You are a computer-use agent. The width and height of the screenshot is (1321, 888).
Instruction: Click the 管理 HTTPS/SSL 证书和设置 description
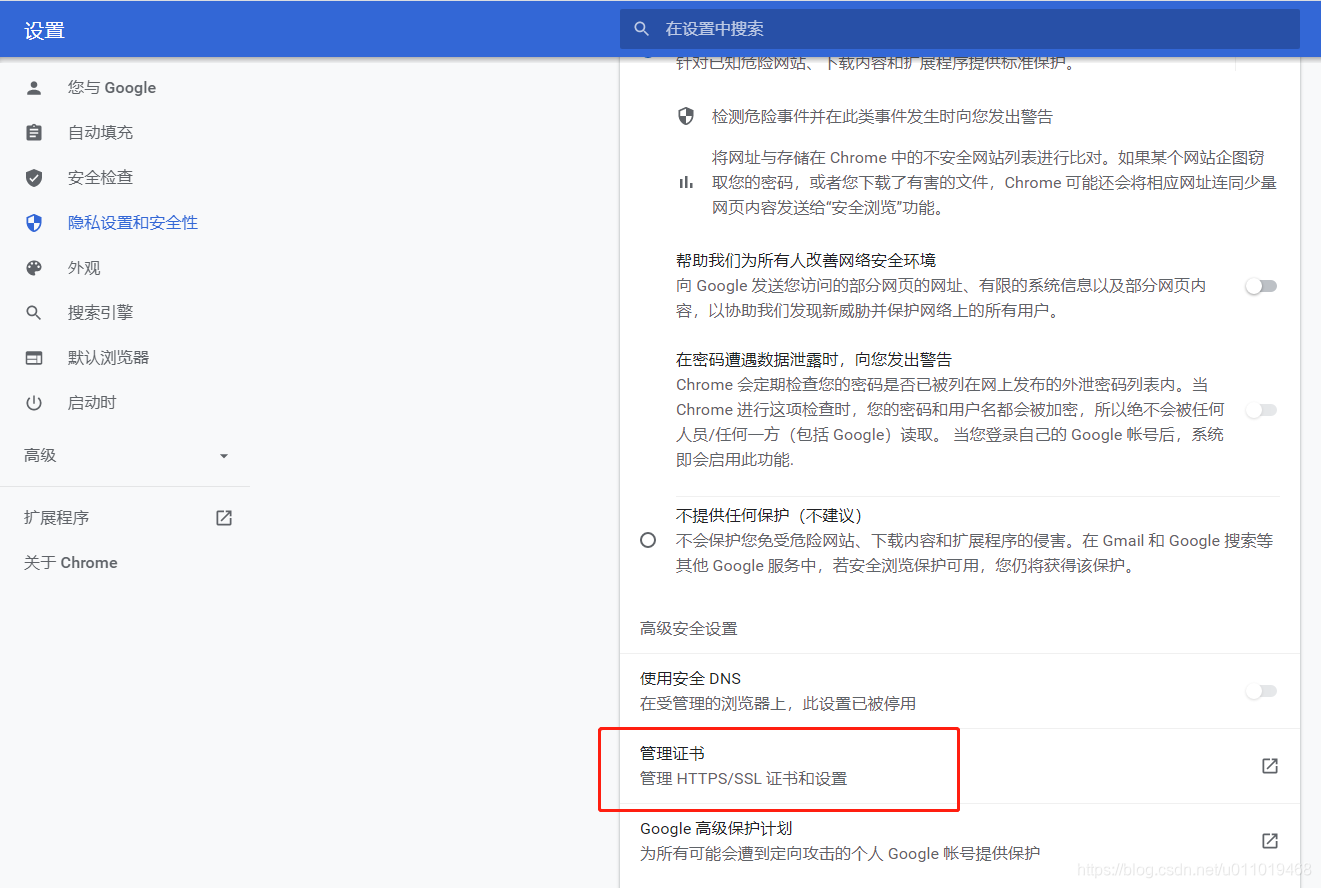click(744, 779)
